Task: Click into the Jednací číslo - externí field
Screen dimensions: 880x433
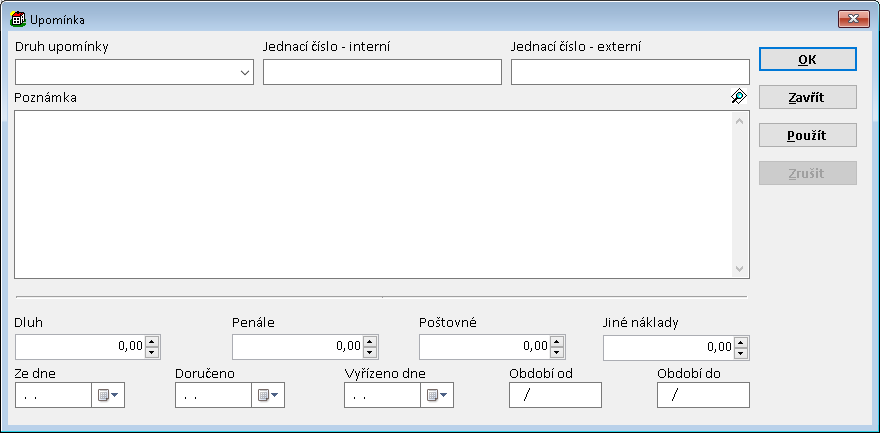Action: (x=629, y=72)
